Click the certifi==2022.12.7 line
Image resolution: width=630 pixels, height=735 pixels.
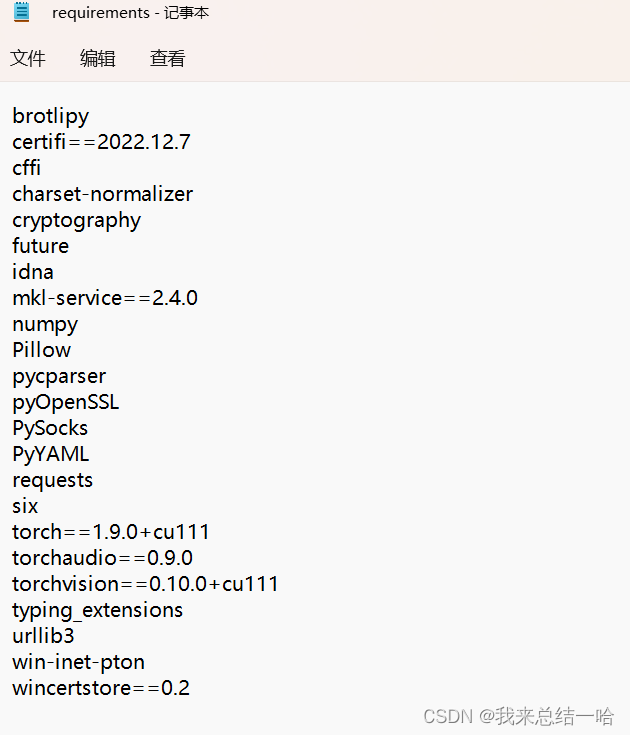(101, 142)
